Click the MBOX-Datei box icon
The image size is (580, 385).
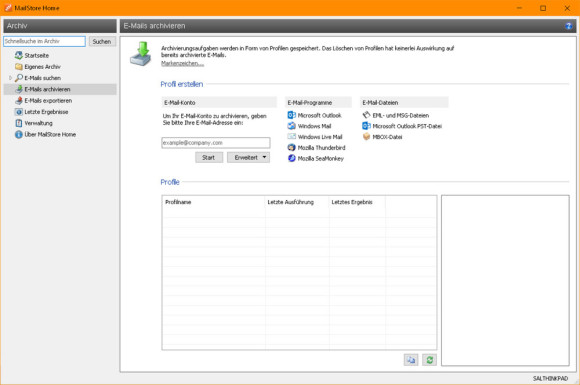click(366, 136)
